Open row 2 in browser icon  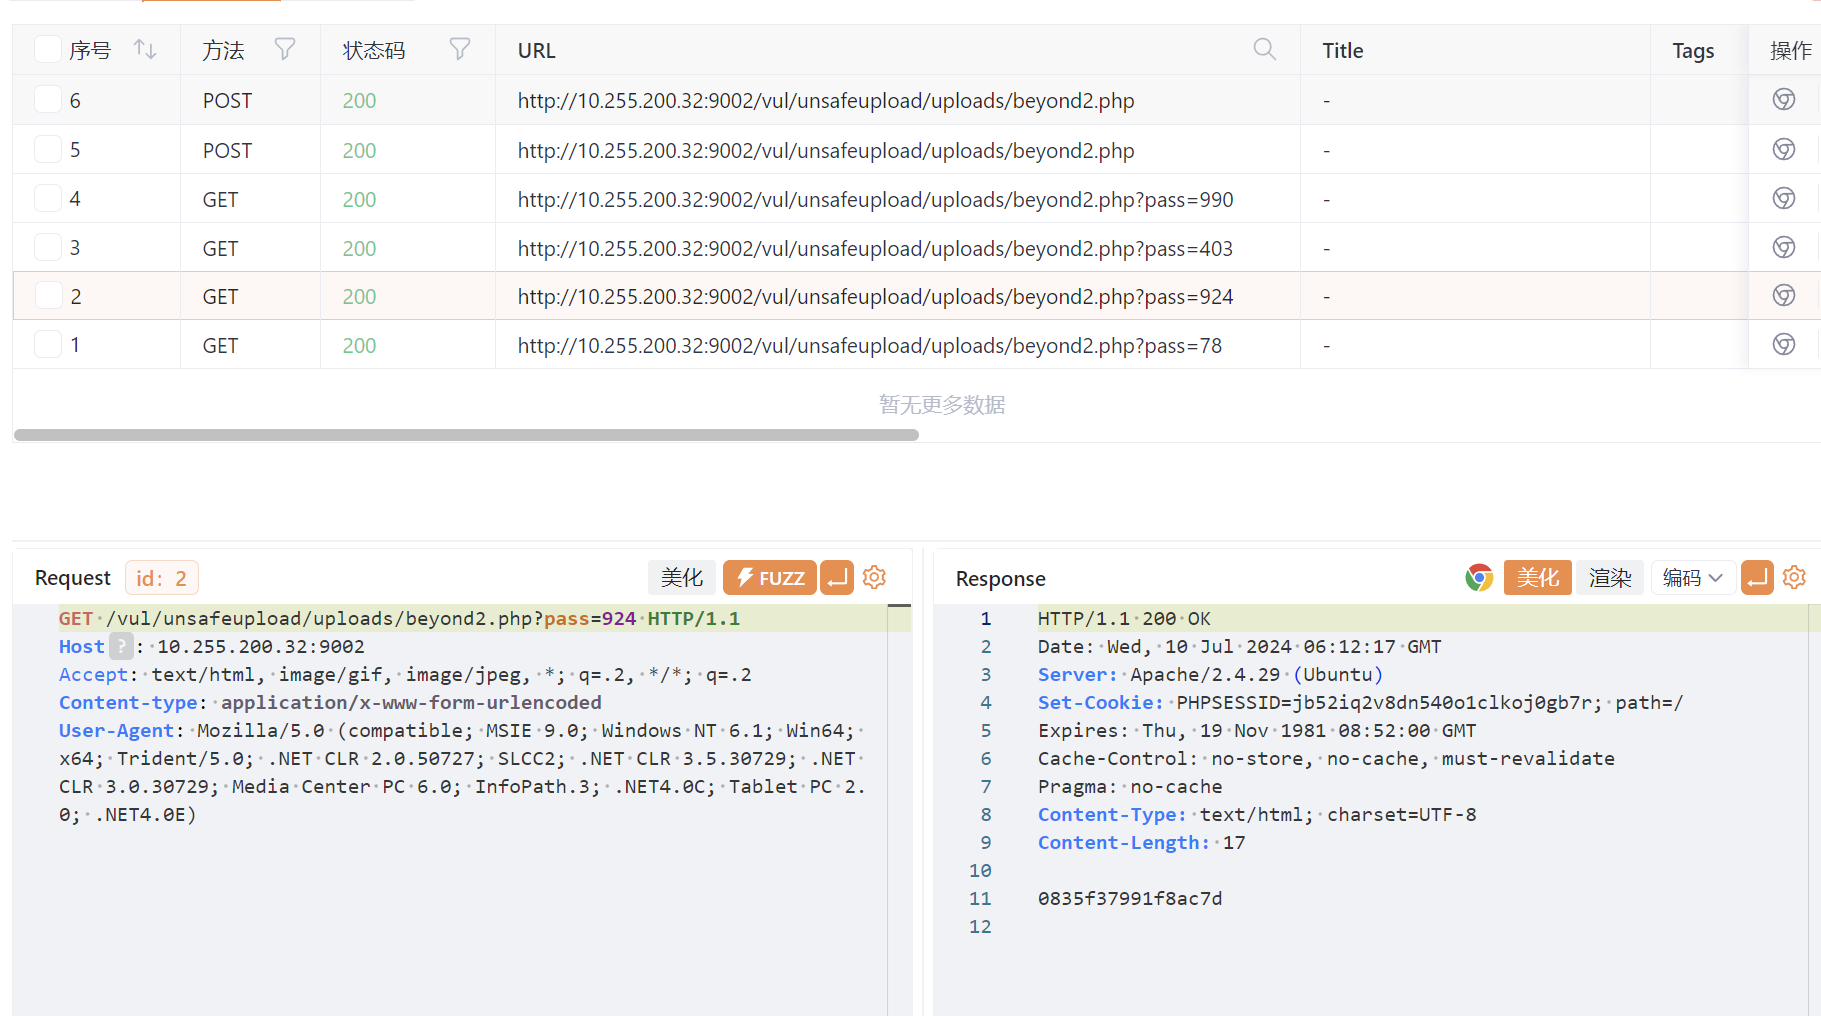pyautogui.click(x=1783, y=296)
